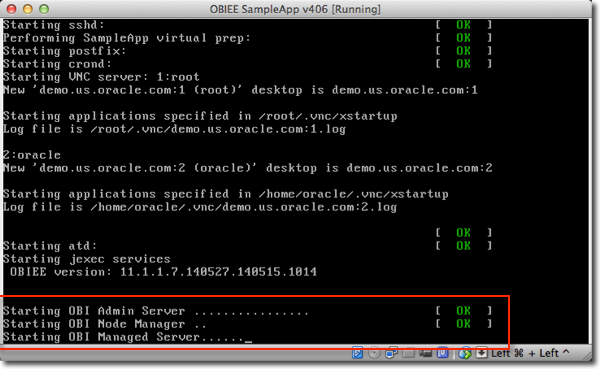Click the hard disk activity status icon
This screenshot has height=369, width=600.
(x=357, y=353)
